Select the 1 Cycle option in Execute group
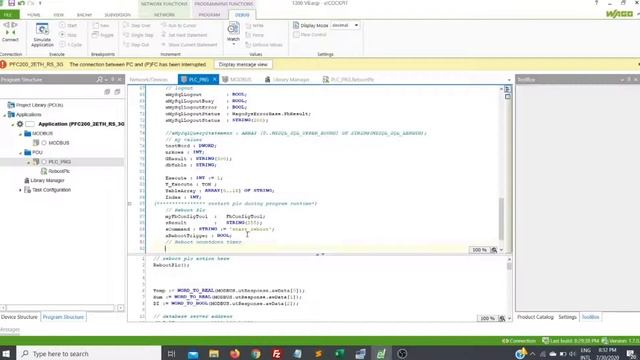This screenshot has width=640, height=360. tap(62, 44)
